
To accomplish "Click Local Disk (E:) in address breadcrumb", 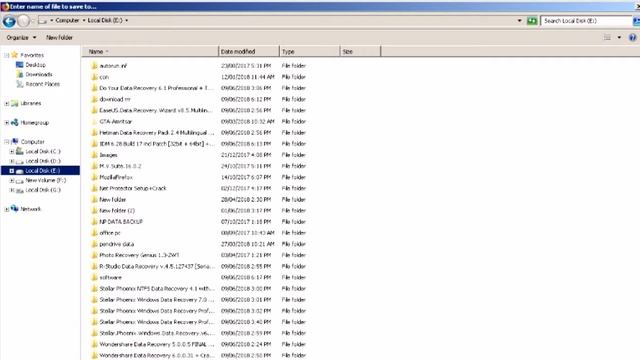I will [x=105, y=20].
